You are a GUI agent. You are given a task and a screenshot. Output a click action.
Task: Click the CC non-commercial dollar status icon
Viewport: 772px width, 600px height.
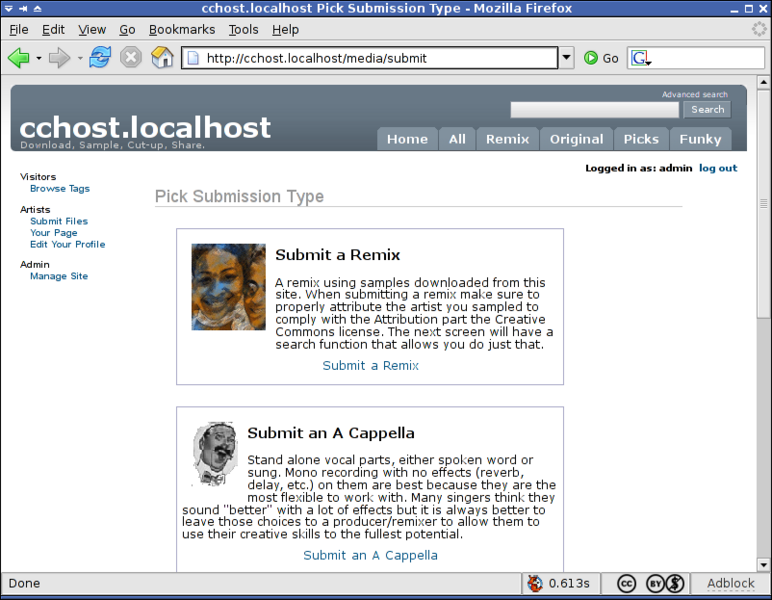coord(675,584)
